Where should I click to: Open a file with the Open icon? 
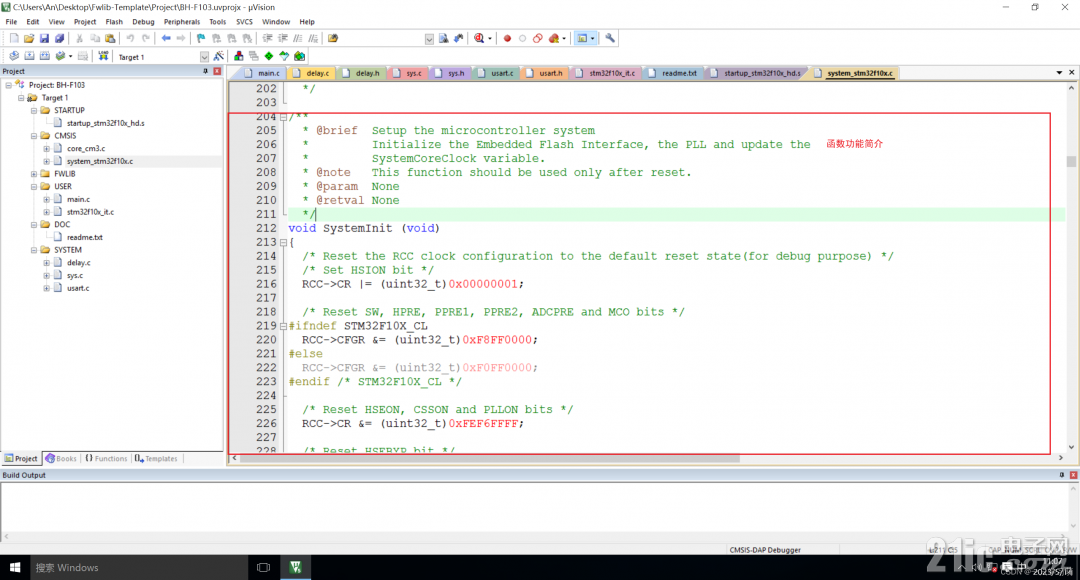pyautogui.click(x=29, y=39)
